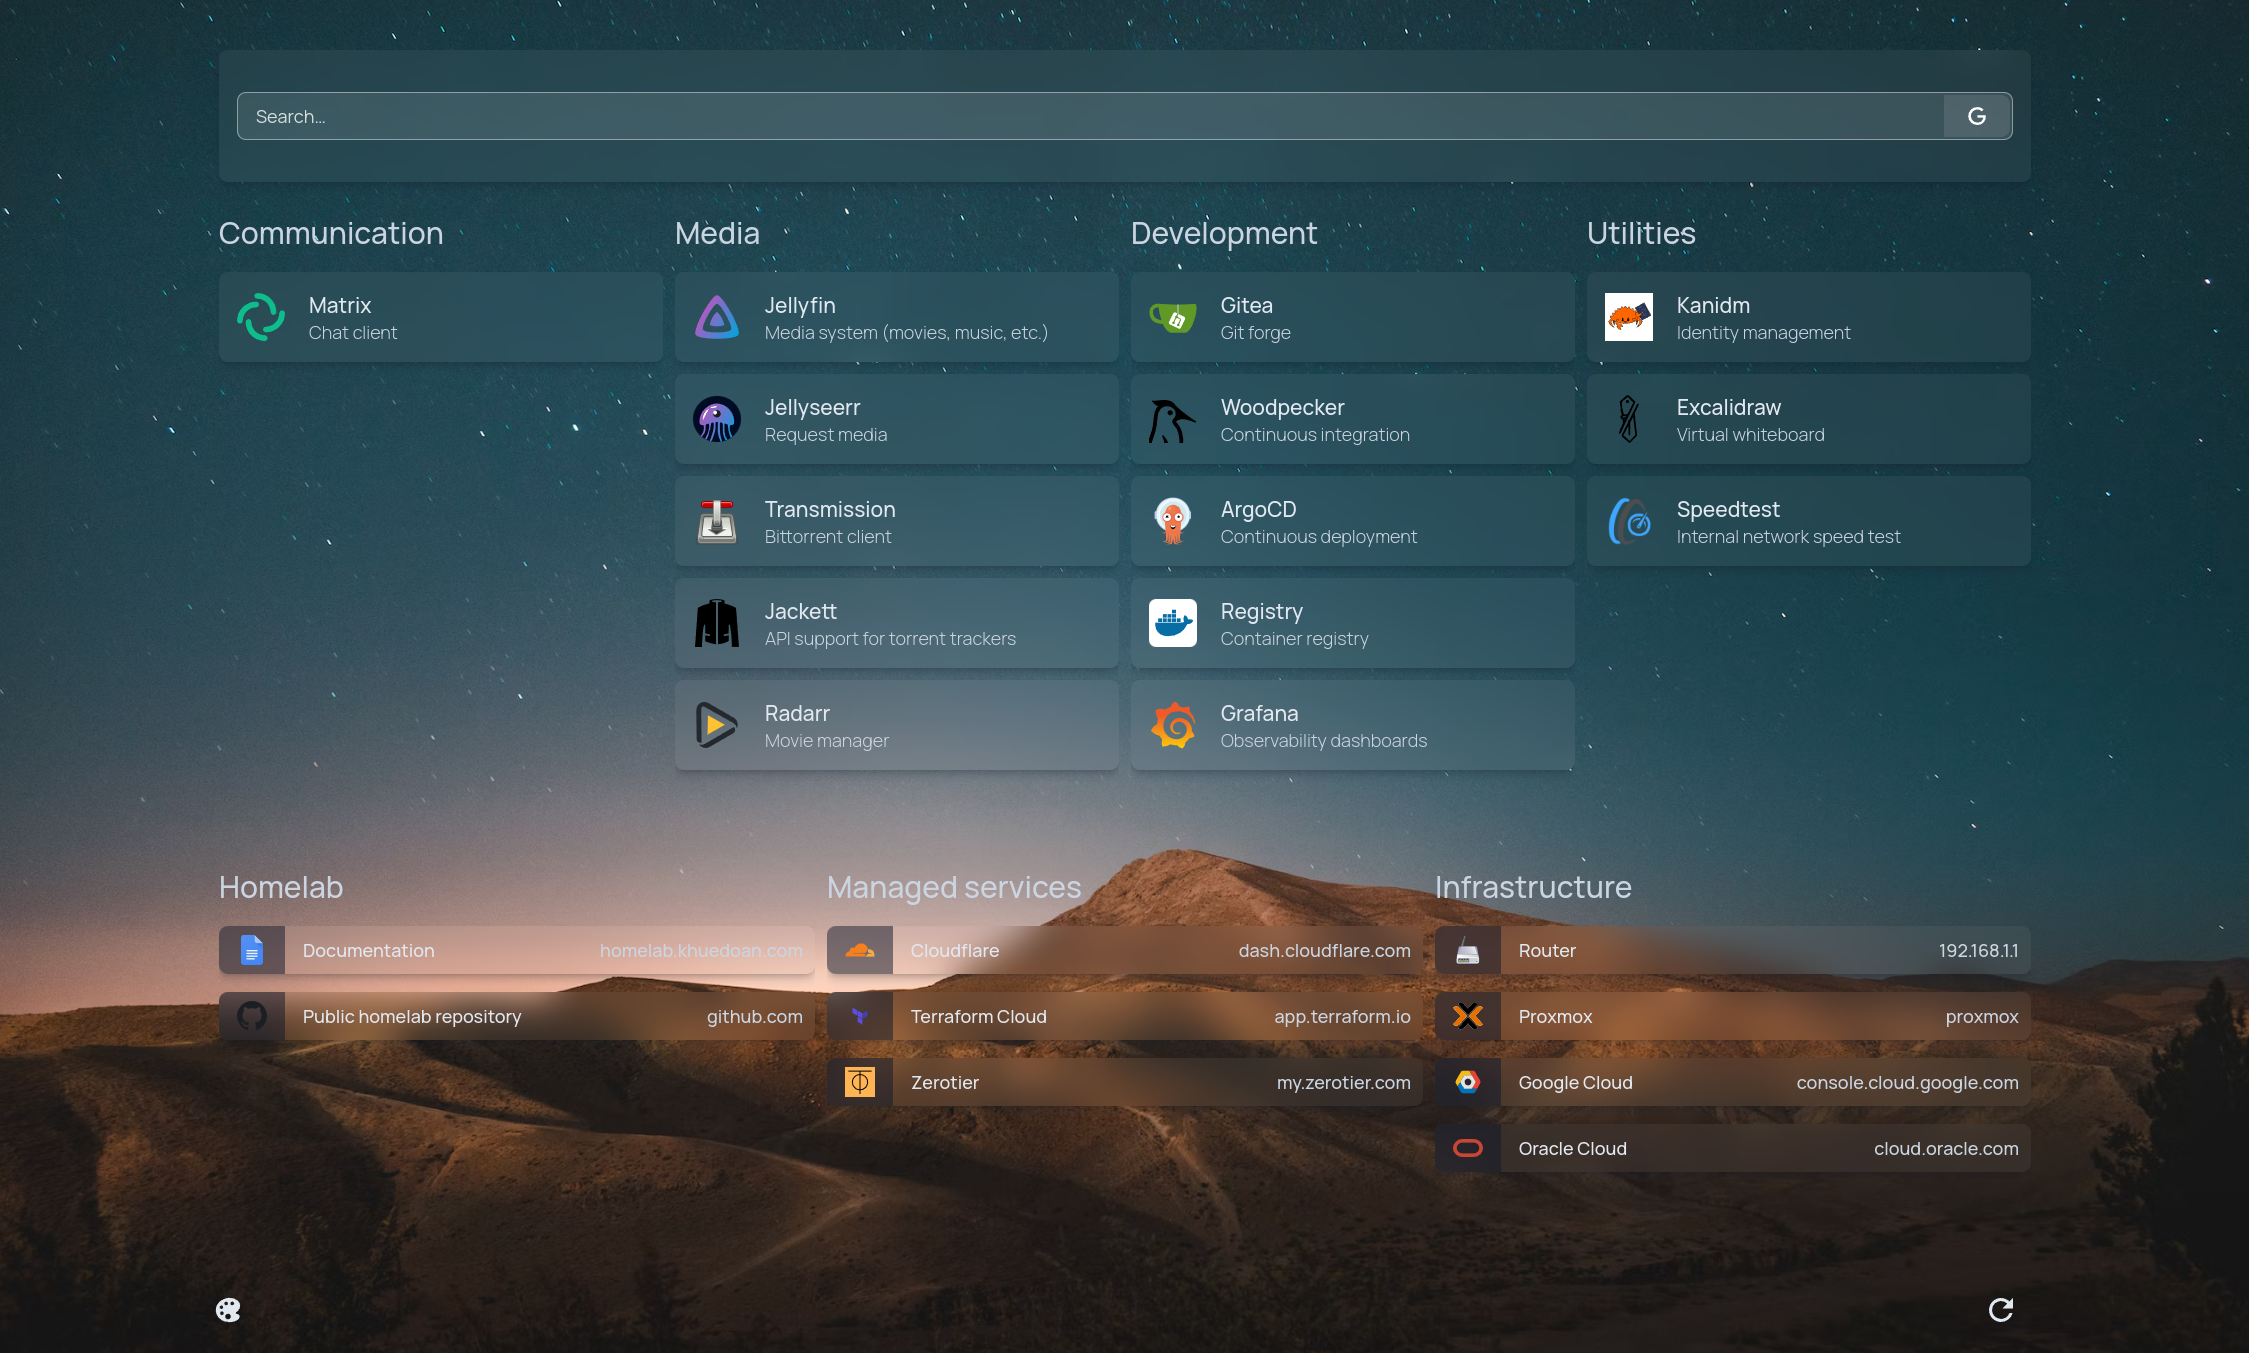The width and height of the screenshot is (2249, 1353).
Task: Click the Google search button
Action: (x=1977, y=116)
